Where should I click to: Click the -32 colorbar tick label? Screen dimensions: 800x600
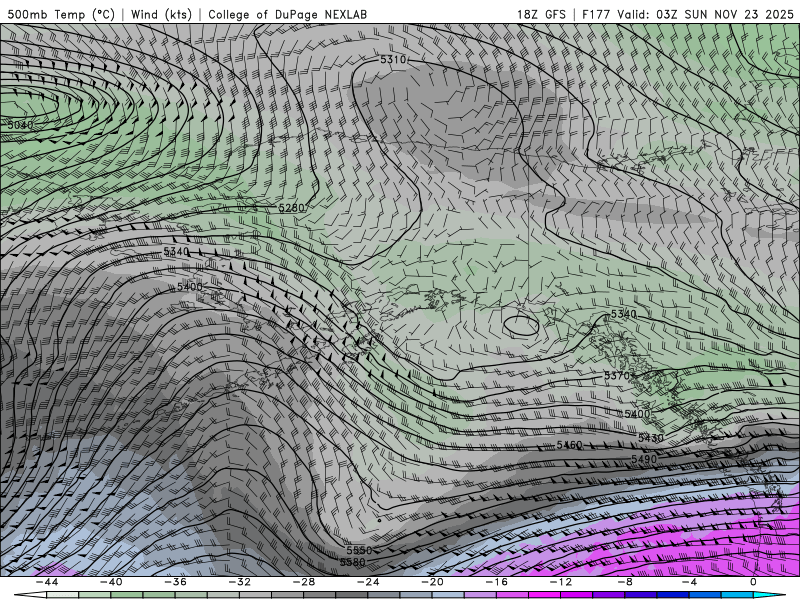(x=239, y=582)
